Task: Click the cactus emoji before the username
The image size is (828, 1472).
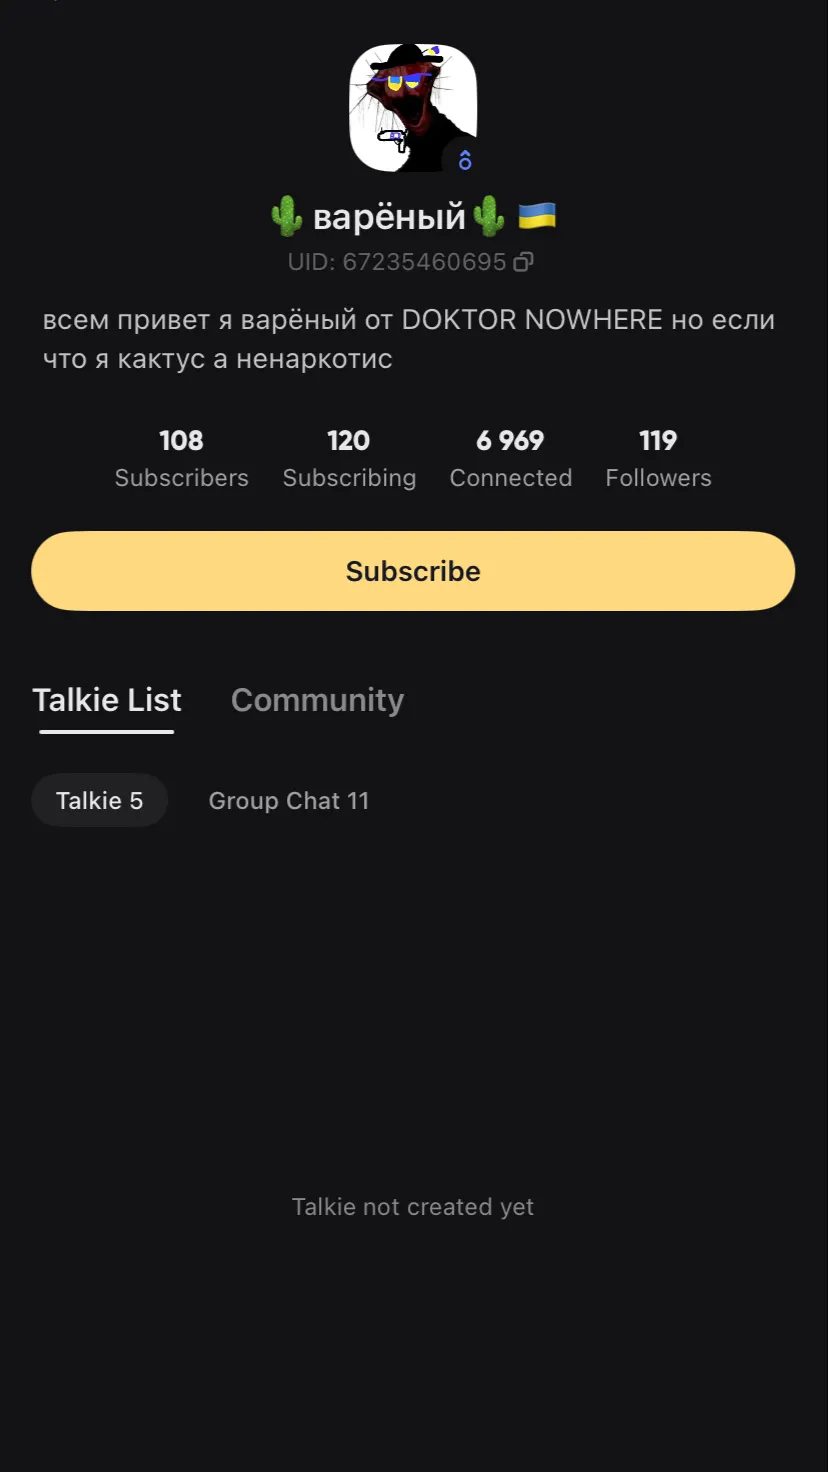Action: point(287,216)
